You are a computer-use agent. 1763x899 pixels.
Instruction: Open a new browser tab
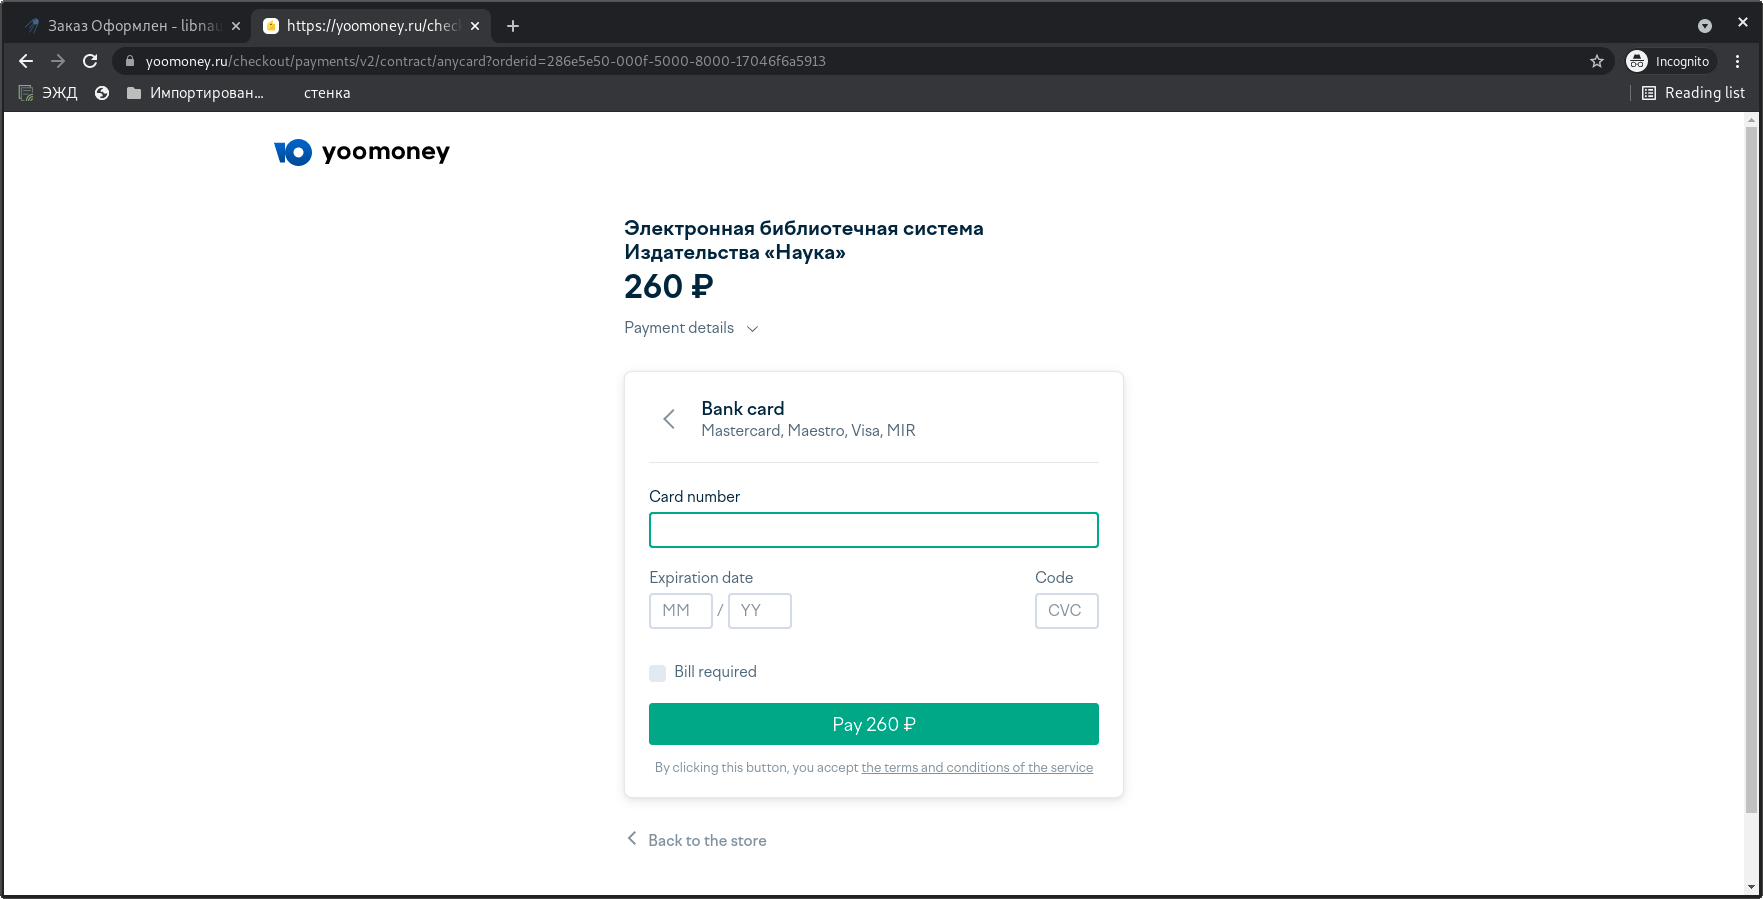tap(513, 26)
